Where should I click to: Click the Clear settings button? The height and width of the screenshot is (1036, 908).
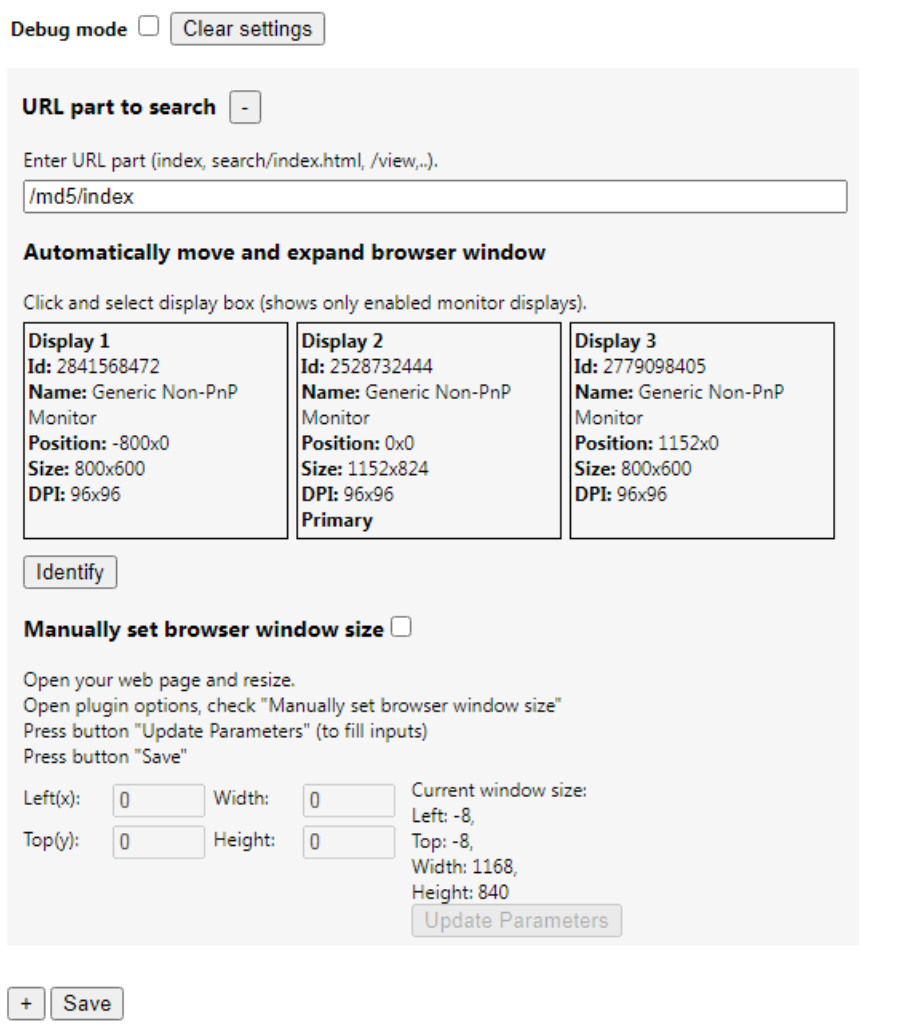click(247, 29)
